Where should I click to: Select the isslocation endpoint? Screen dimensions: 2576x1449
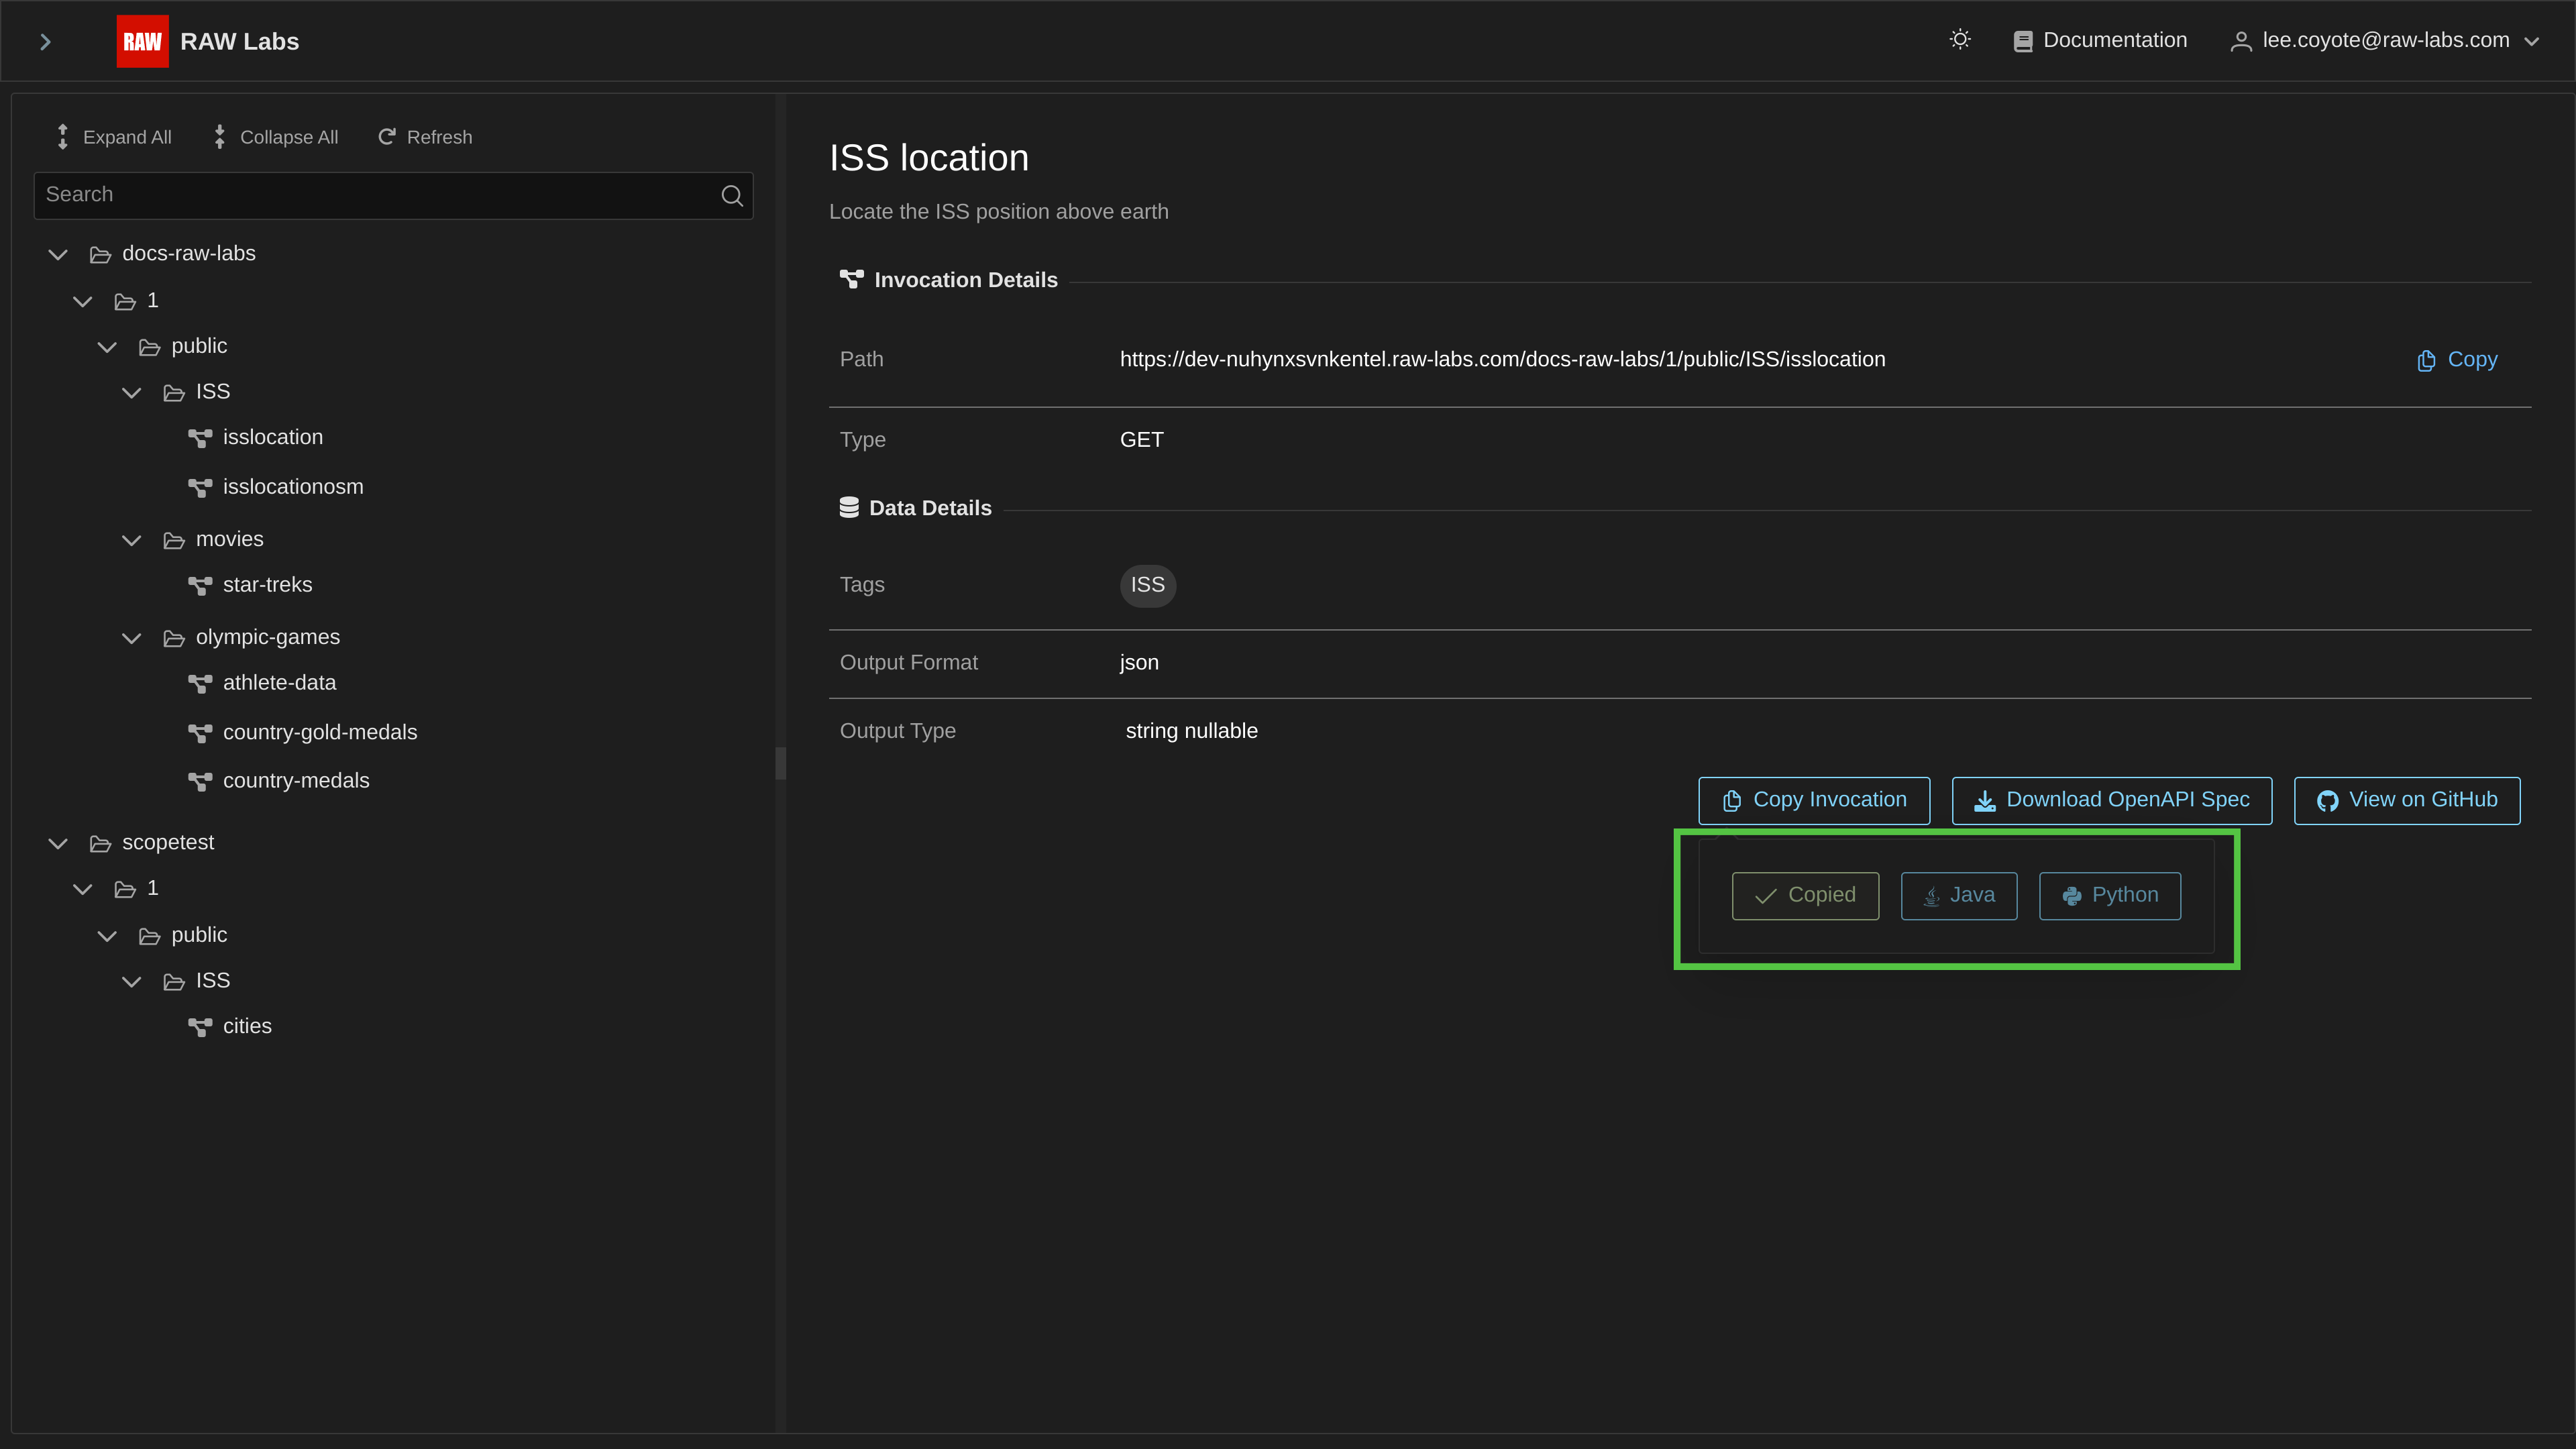272,437
